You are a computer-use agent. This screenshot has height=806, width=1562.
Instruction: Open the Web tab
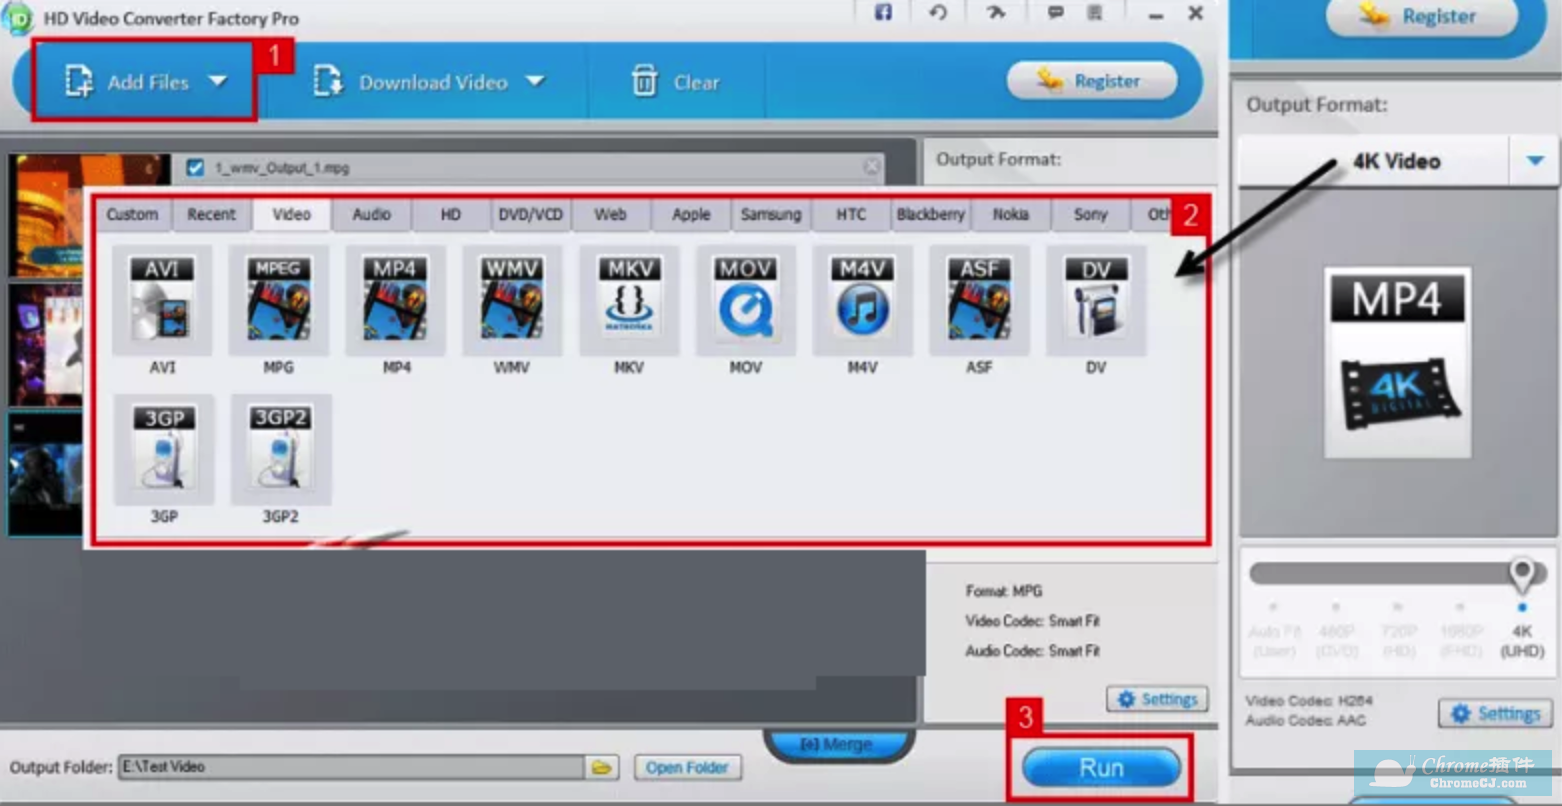coord(611,214)
